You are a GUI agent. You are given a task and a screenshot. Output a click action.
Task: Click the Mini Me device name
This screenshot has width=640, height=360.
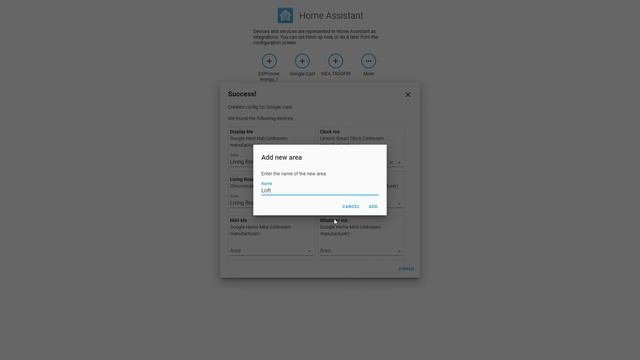[238, 220]
